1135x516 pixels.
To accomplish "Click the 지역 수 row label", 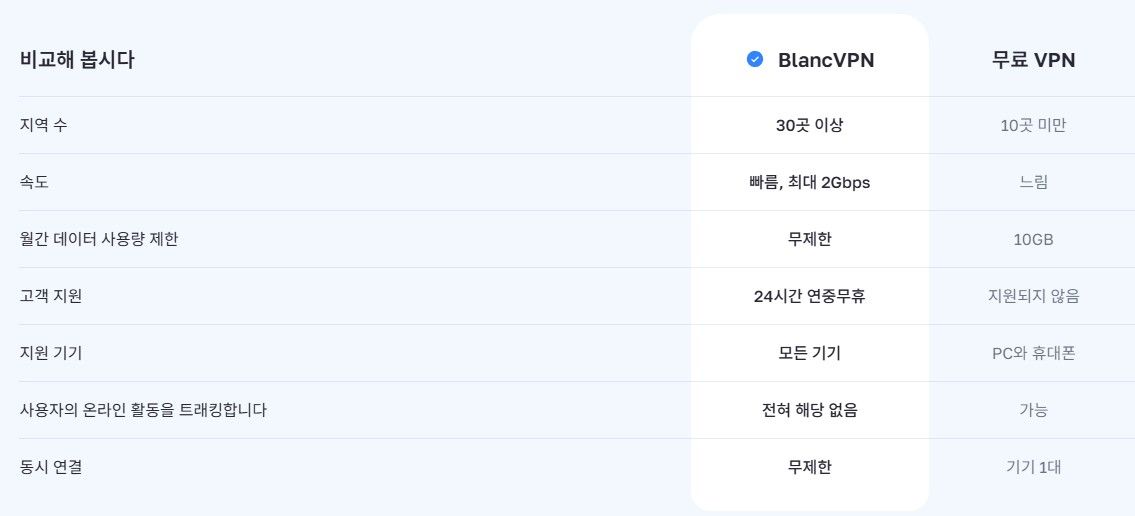I will tap(43, 125).
